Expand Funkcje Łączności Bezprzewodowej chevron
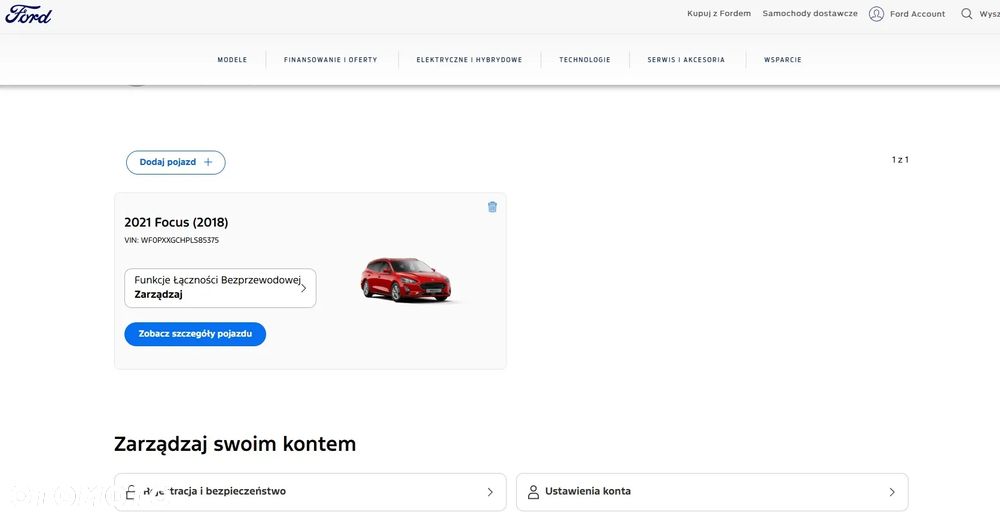Image resolution: width=1000 pixels, height=516 pixels. [303, 288]
